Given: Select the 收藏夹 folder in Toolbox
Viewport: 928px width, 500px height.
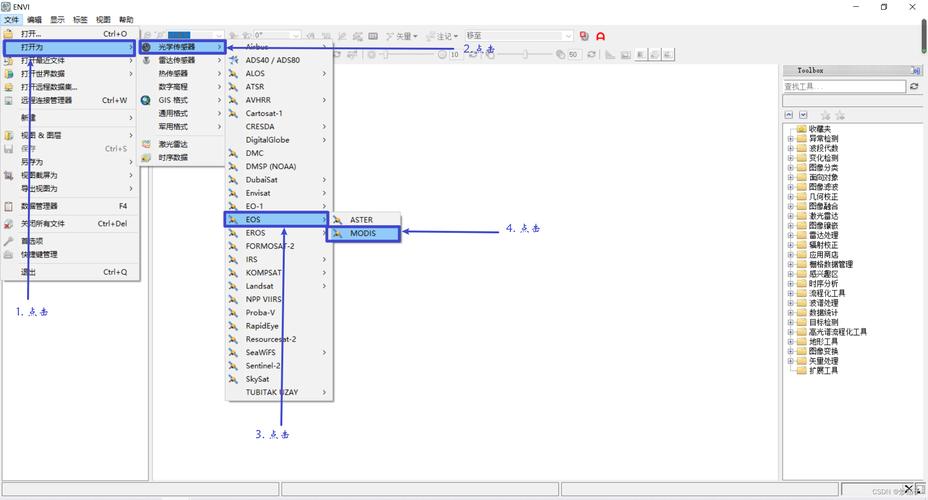Looking at the screenshot, I should (x=820, y=129).
